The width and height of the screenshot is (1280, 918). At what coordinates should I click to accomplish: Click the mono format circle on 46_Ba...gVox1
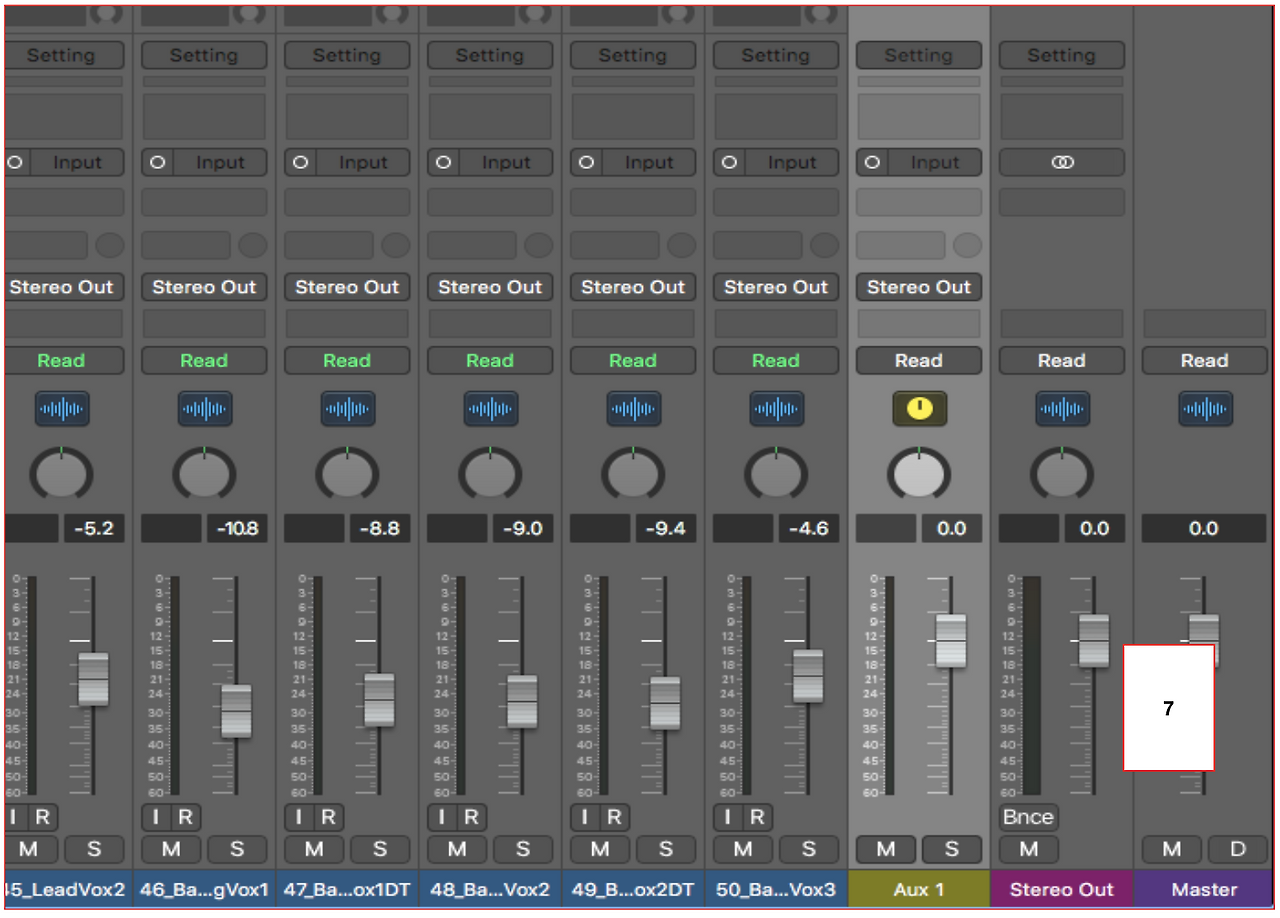(157, 162)
